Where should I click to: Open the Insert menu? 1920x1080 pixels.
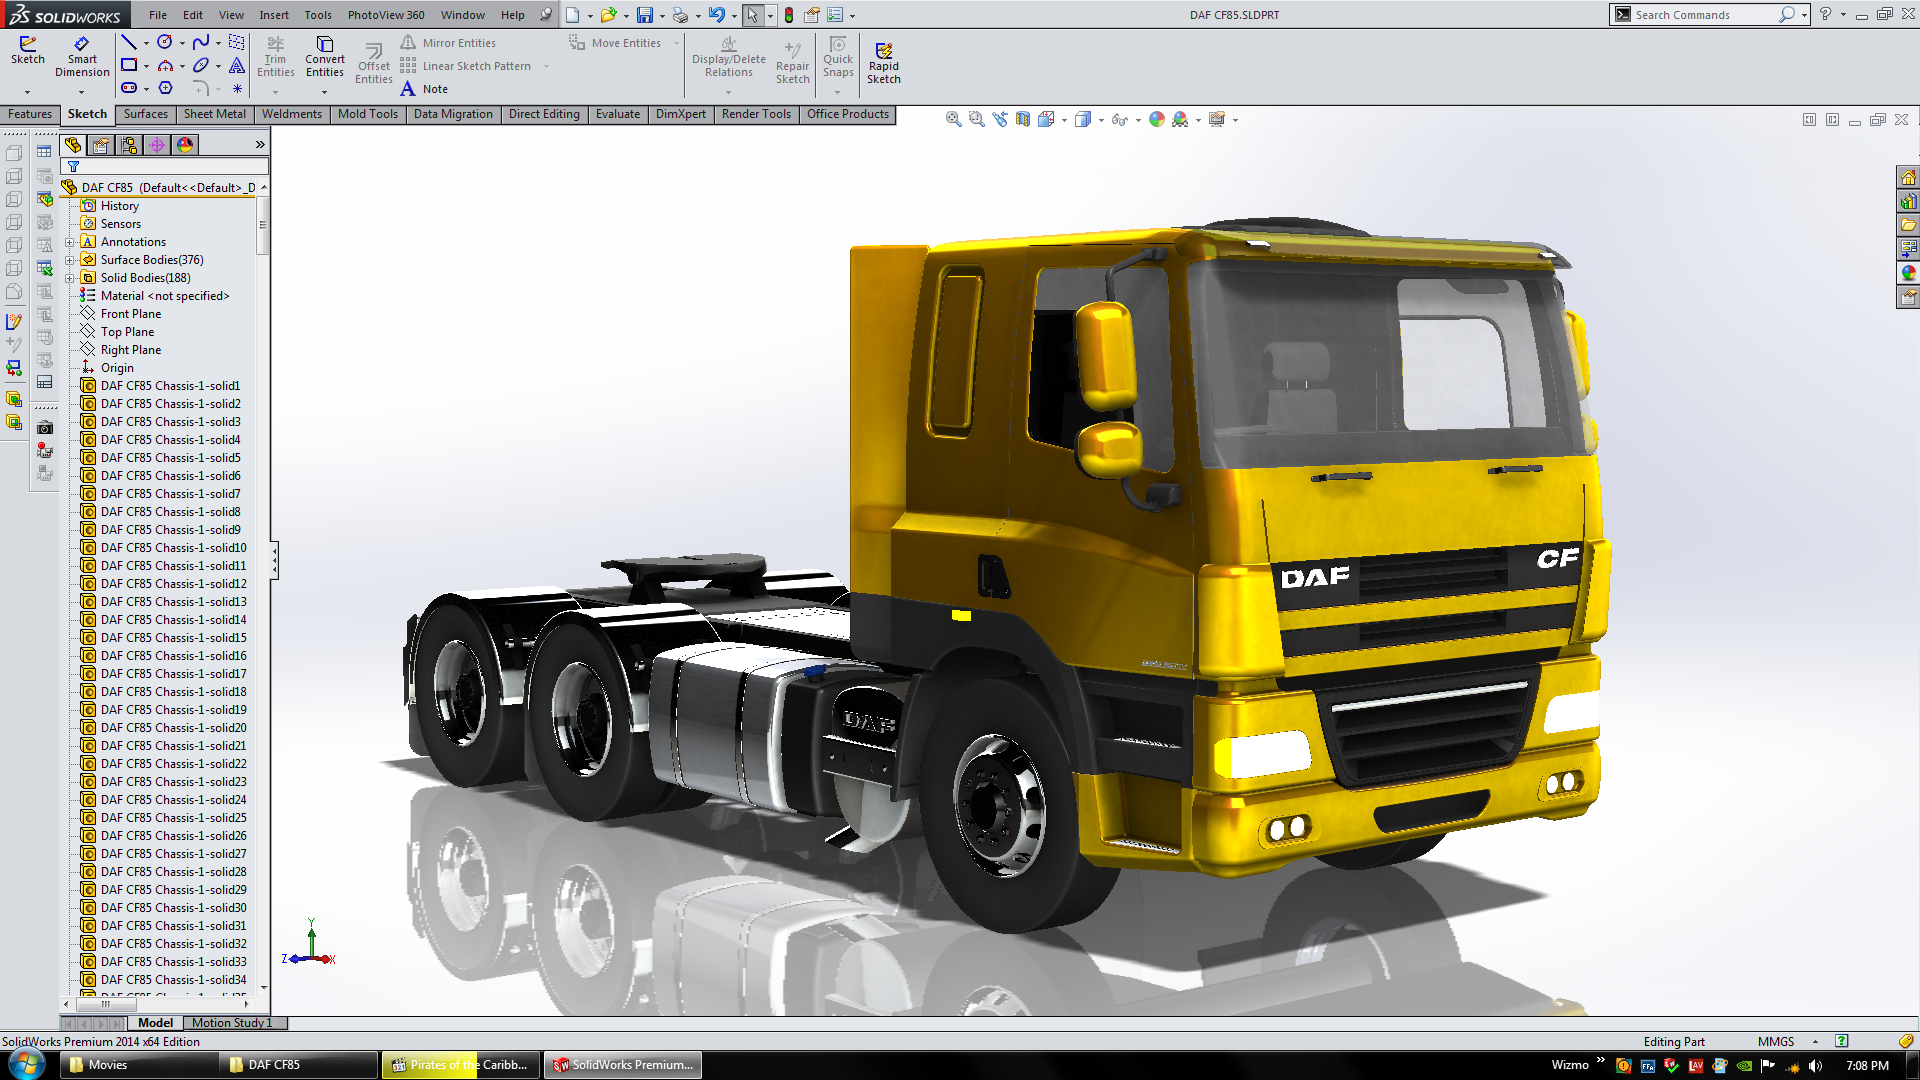click(x=274, y=15)
